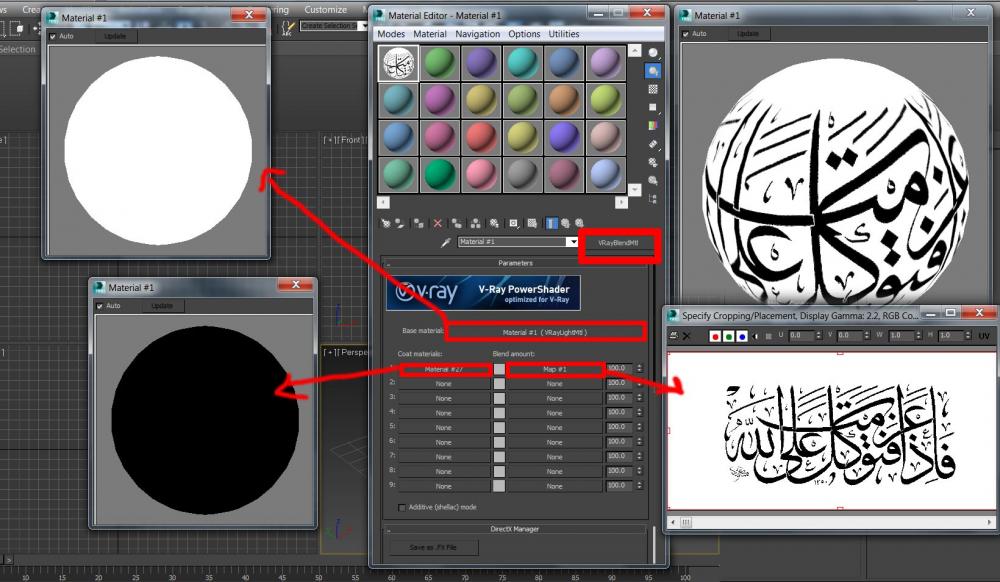Toggle the Backlight icon in Material Editor
The width and height of the screenshot is (1000, 582).
point(652,71)
